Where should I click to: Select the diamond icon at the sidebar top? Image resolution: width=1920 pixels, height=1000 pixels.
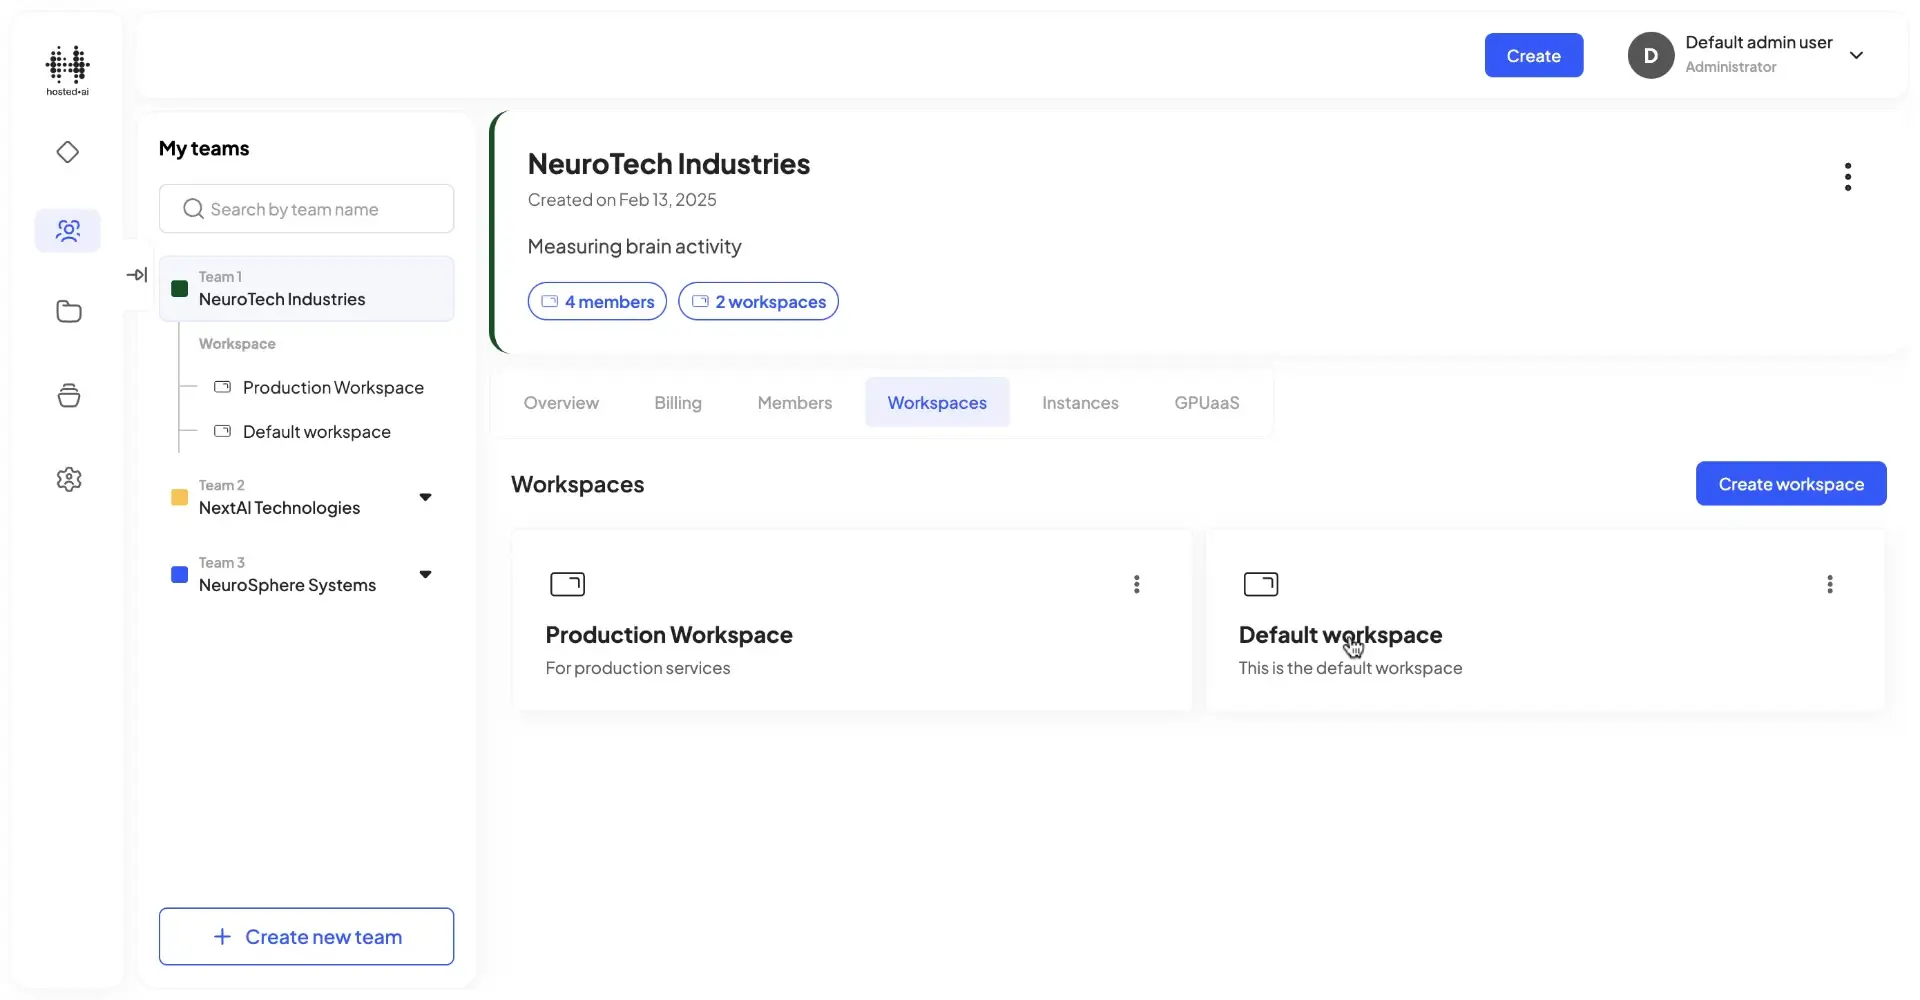(67, 152)
